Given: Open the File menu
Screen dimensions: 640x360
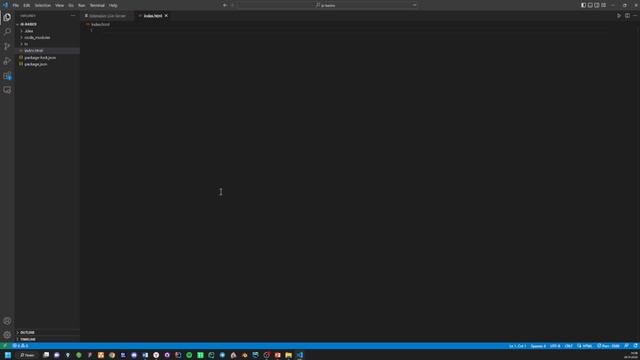Looking at the screenshot, I should (16, 5).
